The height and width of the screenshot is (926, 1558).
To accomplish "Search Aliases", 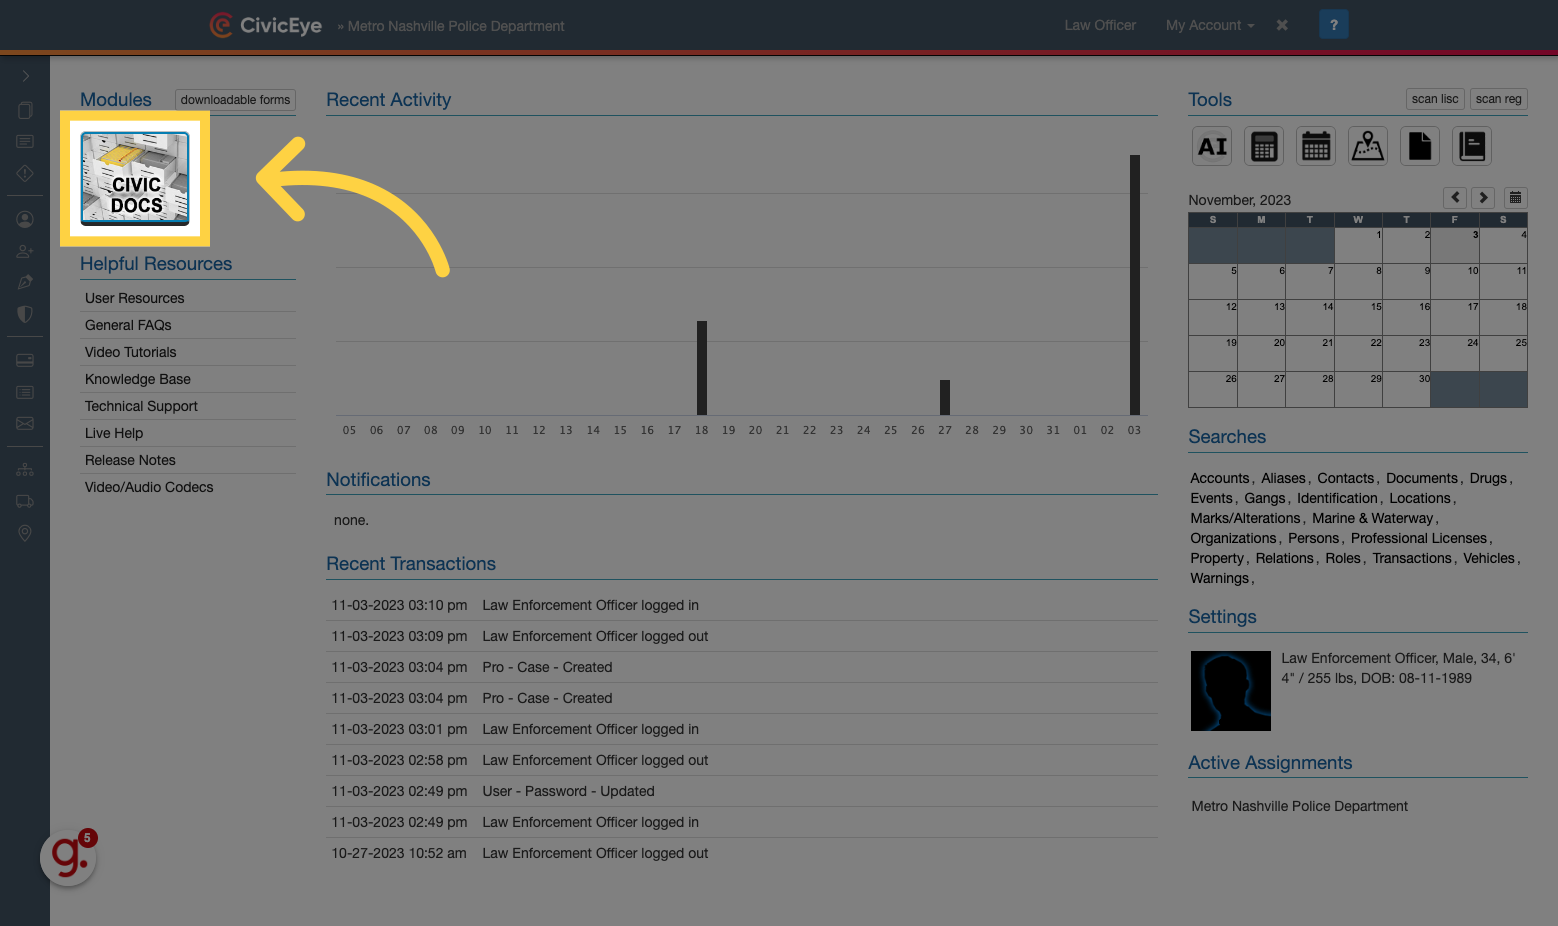I will [1283, 478].
